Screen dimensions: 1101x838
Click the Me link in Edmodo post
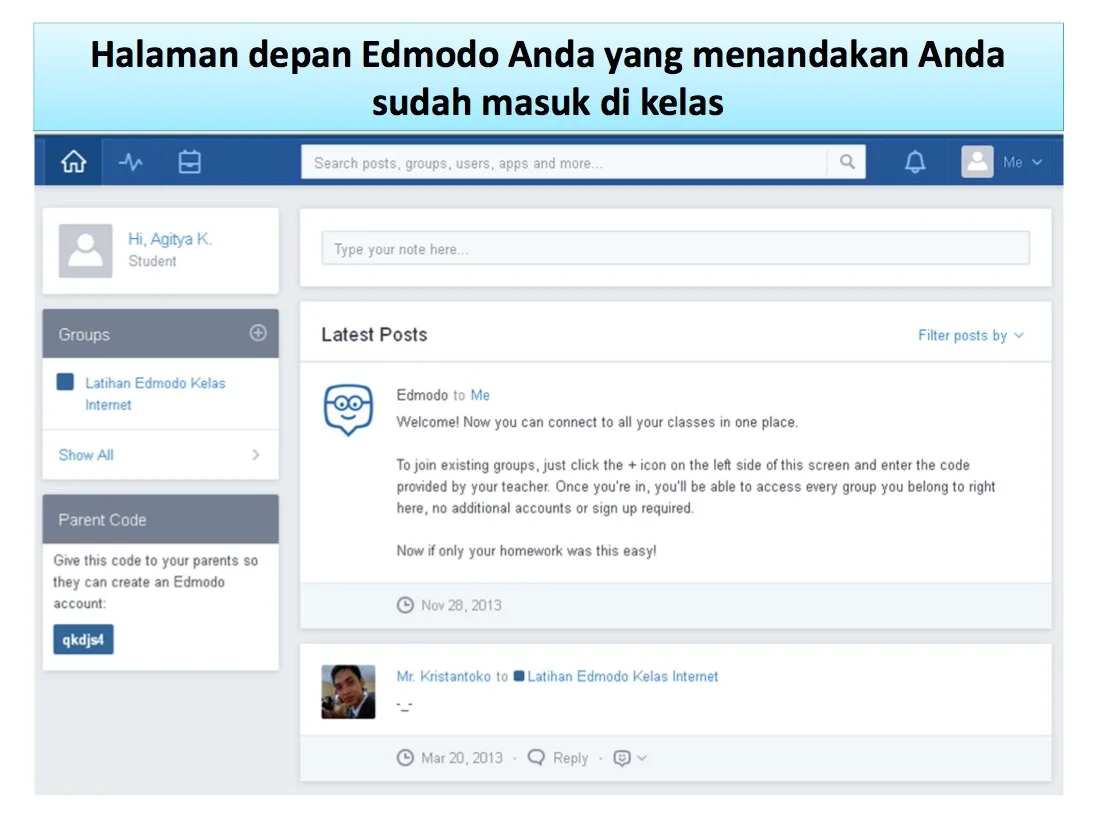point(480,395)
